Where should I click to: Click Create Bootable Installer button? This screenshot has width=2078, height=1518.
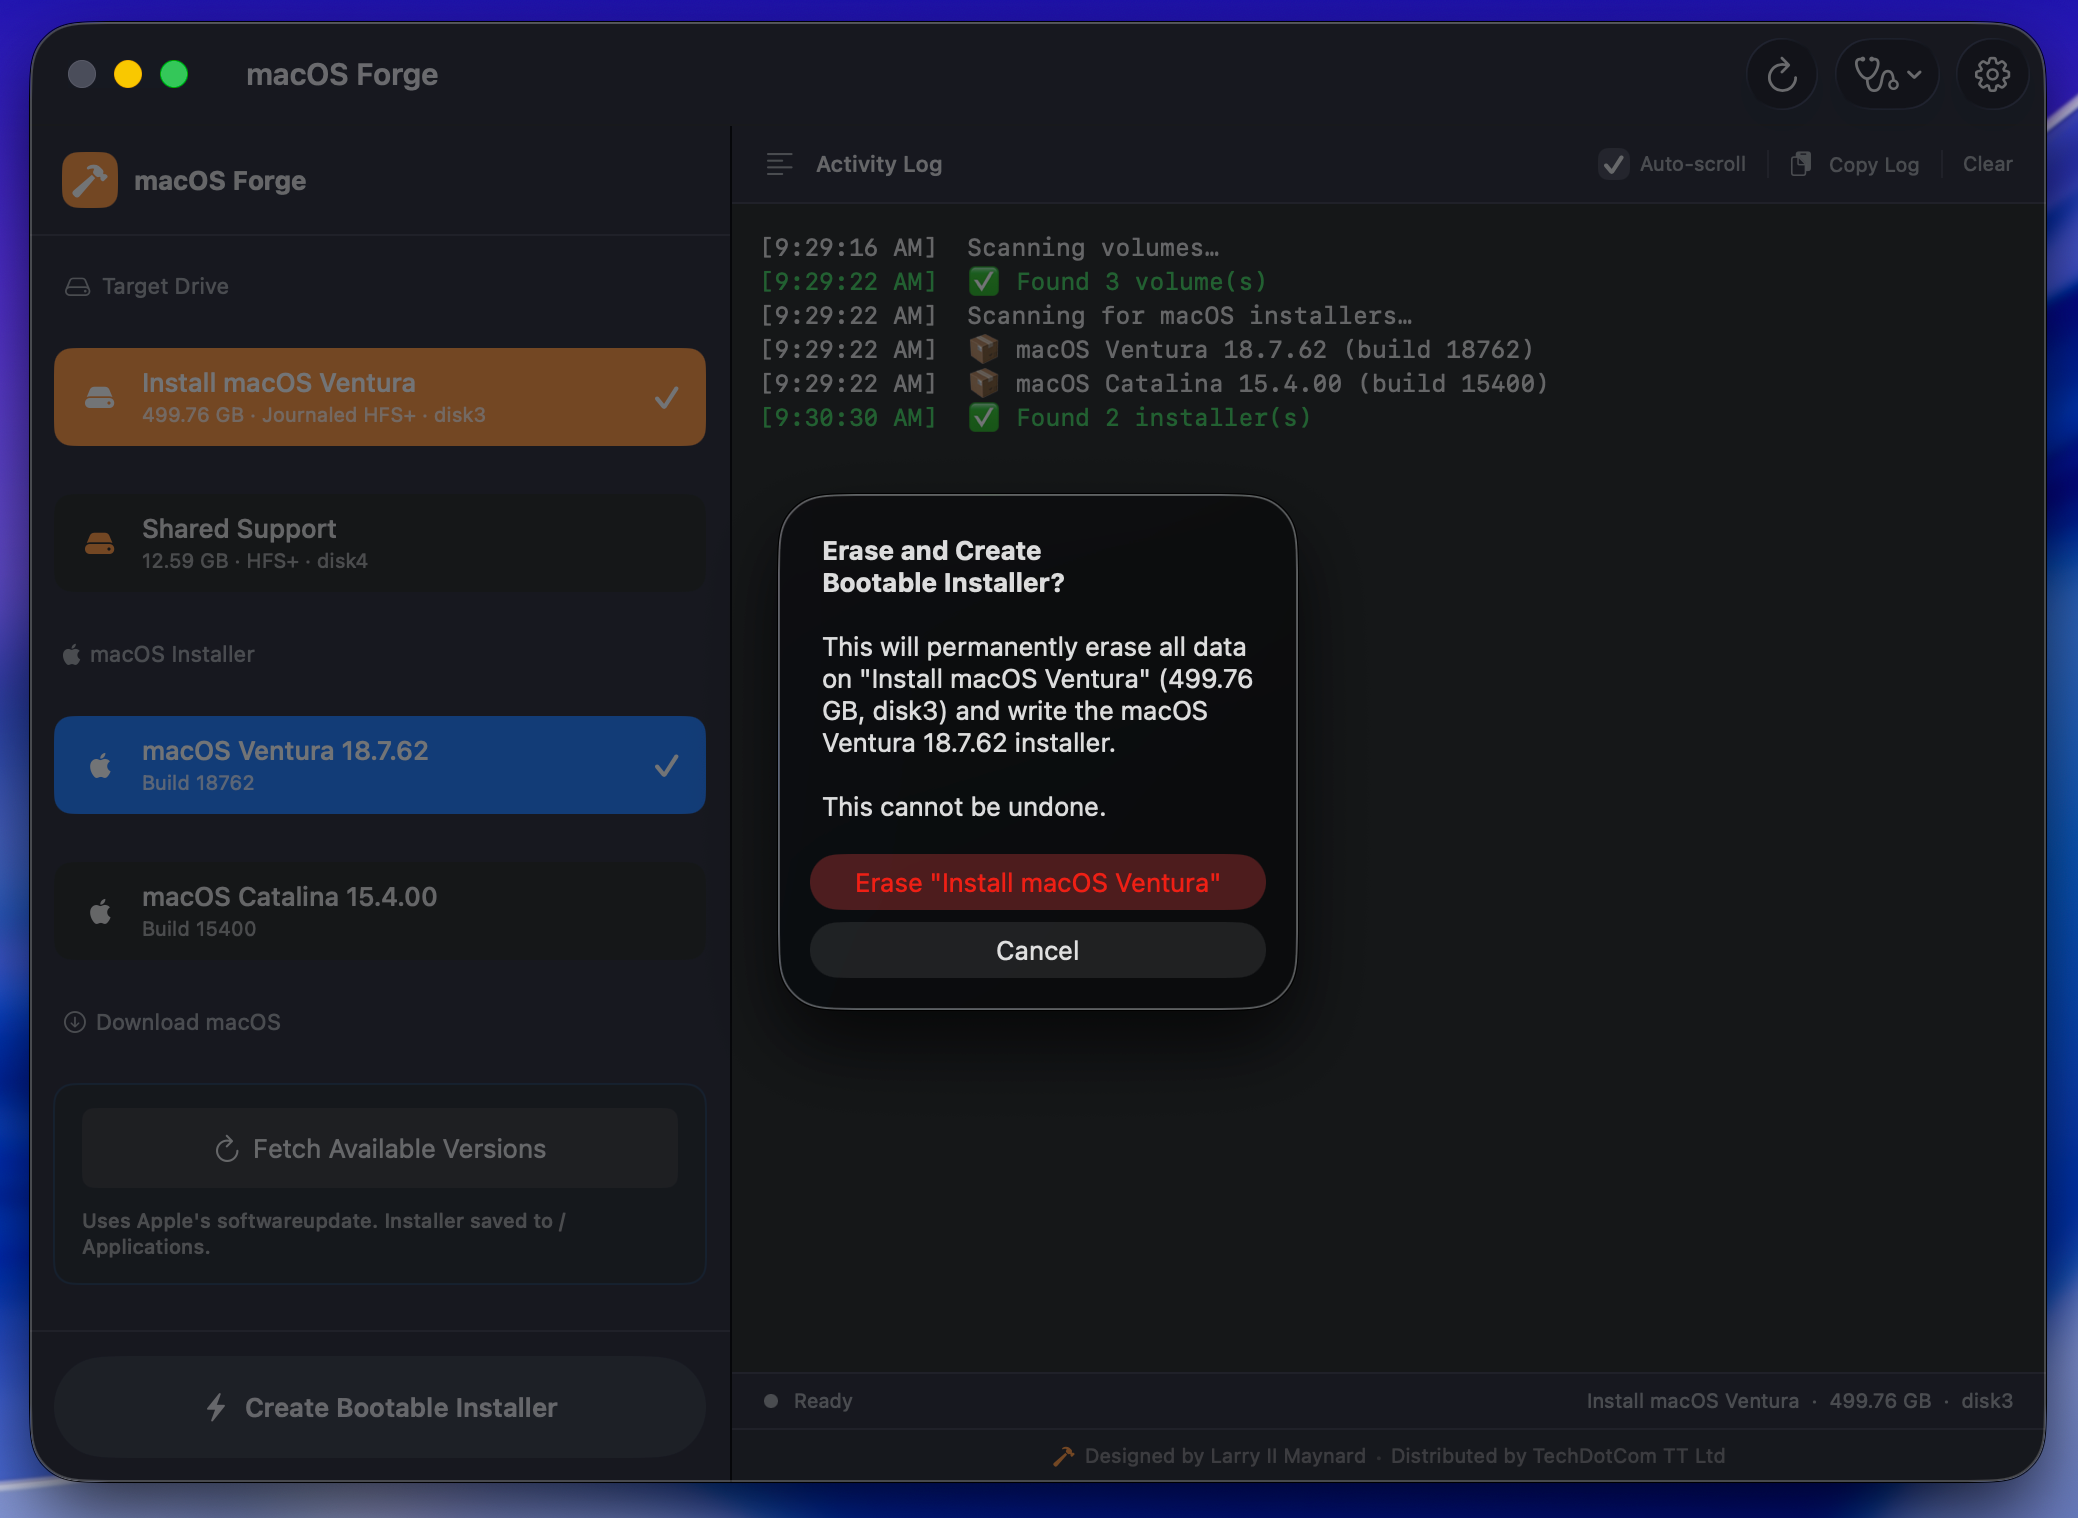[x=380, y=1407]
